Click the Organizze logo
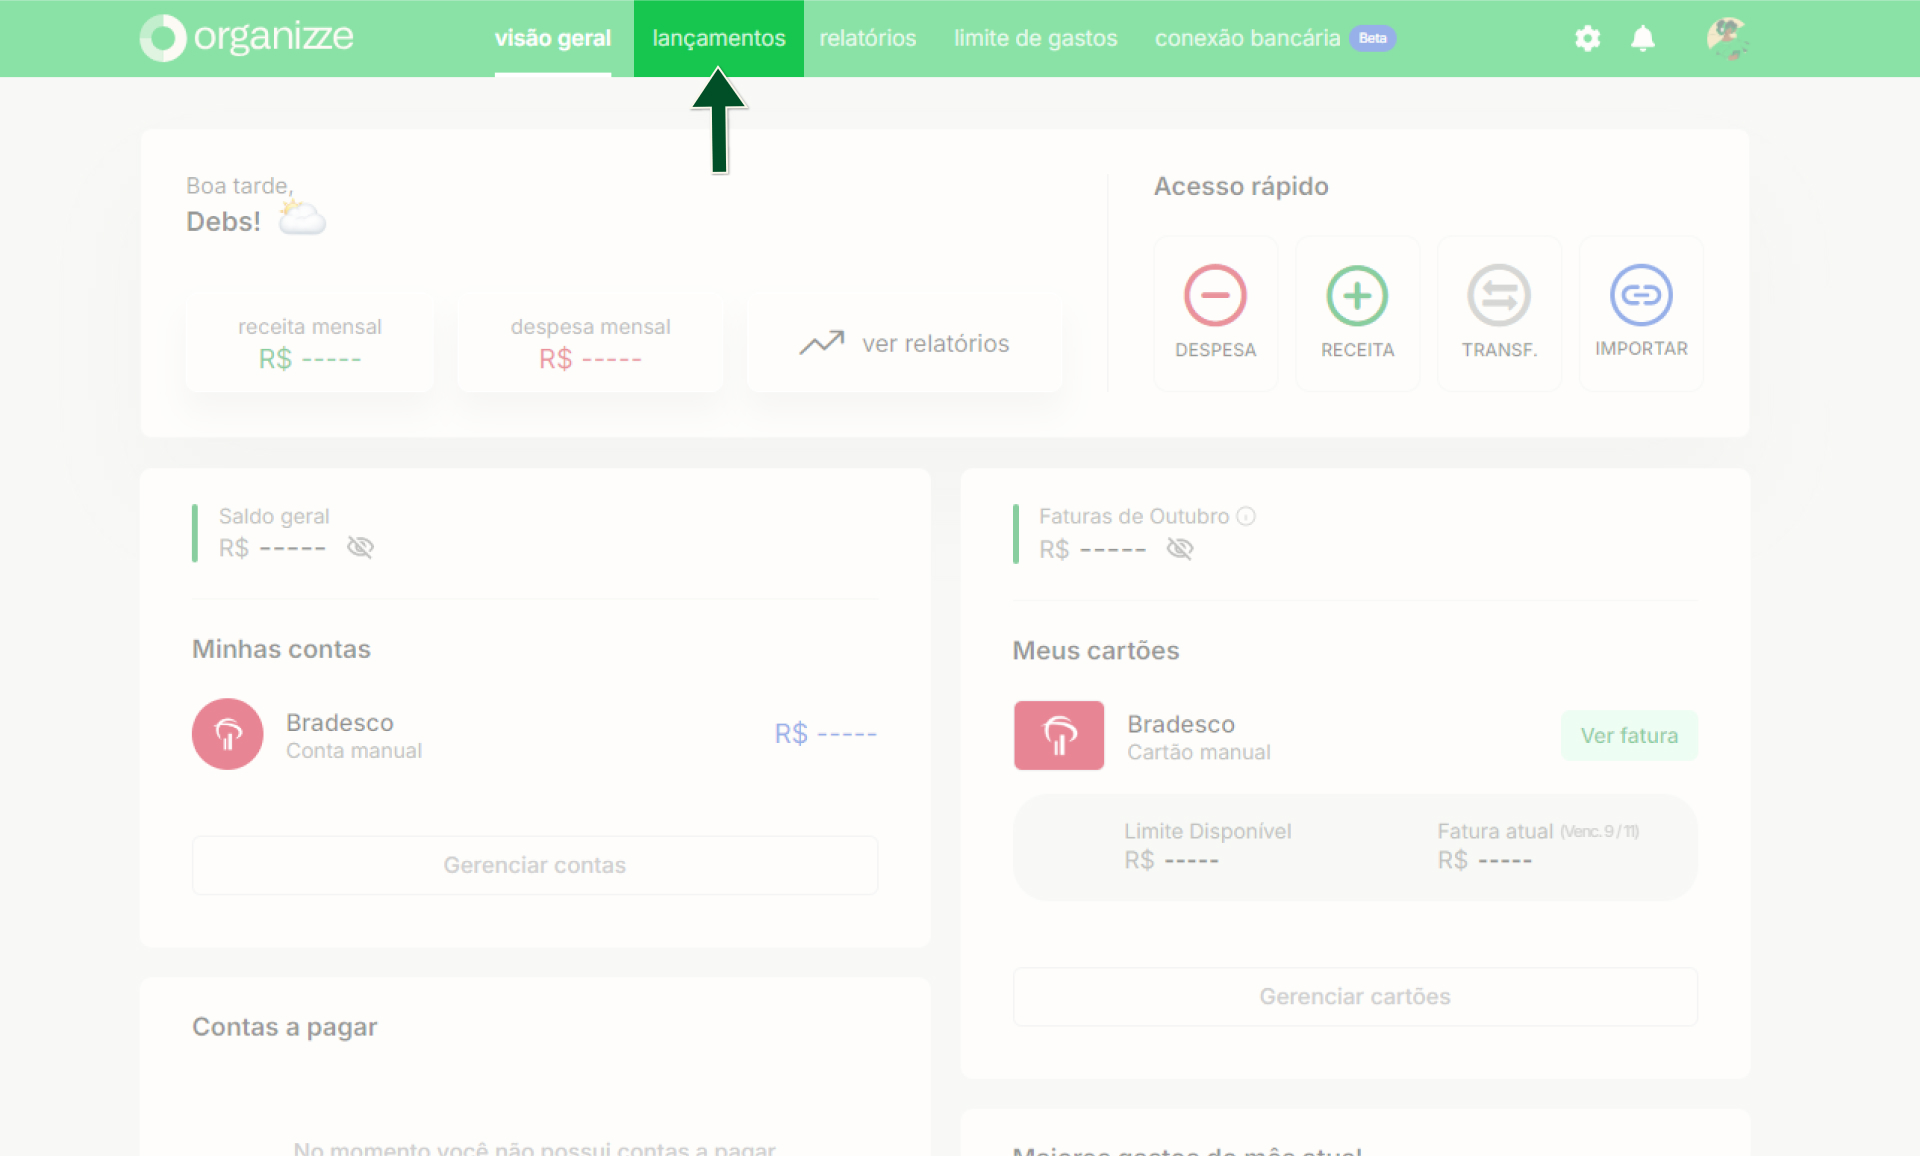The height and width of the screenshot is (1156, 1920). tap(246, 38)
